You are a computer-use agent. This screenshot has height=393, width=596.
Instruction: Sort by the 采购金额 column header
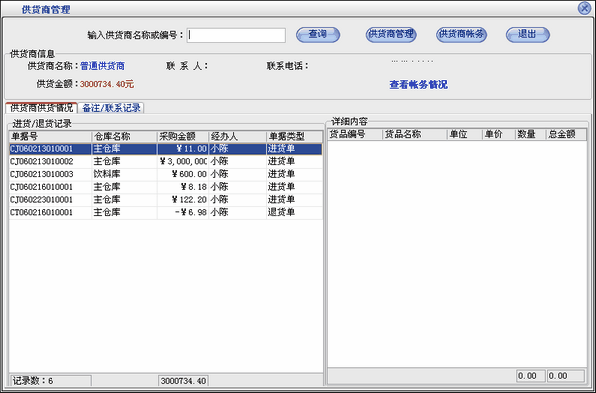183,136
